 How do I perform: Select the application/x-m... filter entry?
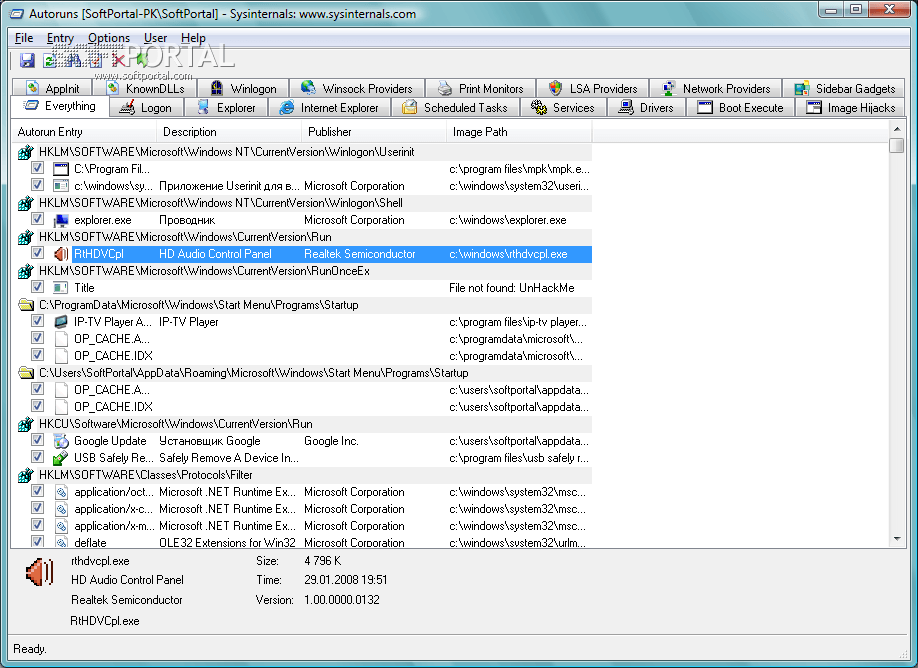[302, 526]
